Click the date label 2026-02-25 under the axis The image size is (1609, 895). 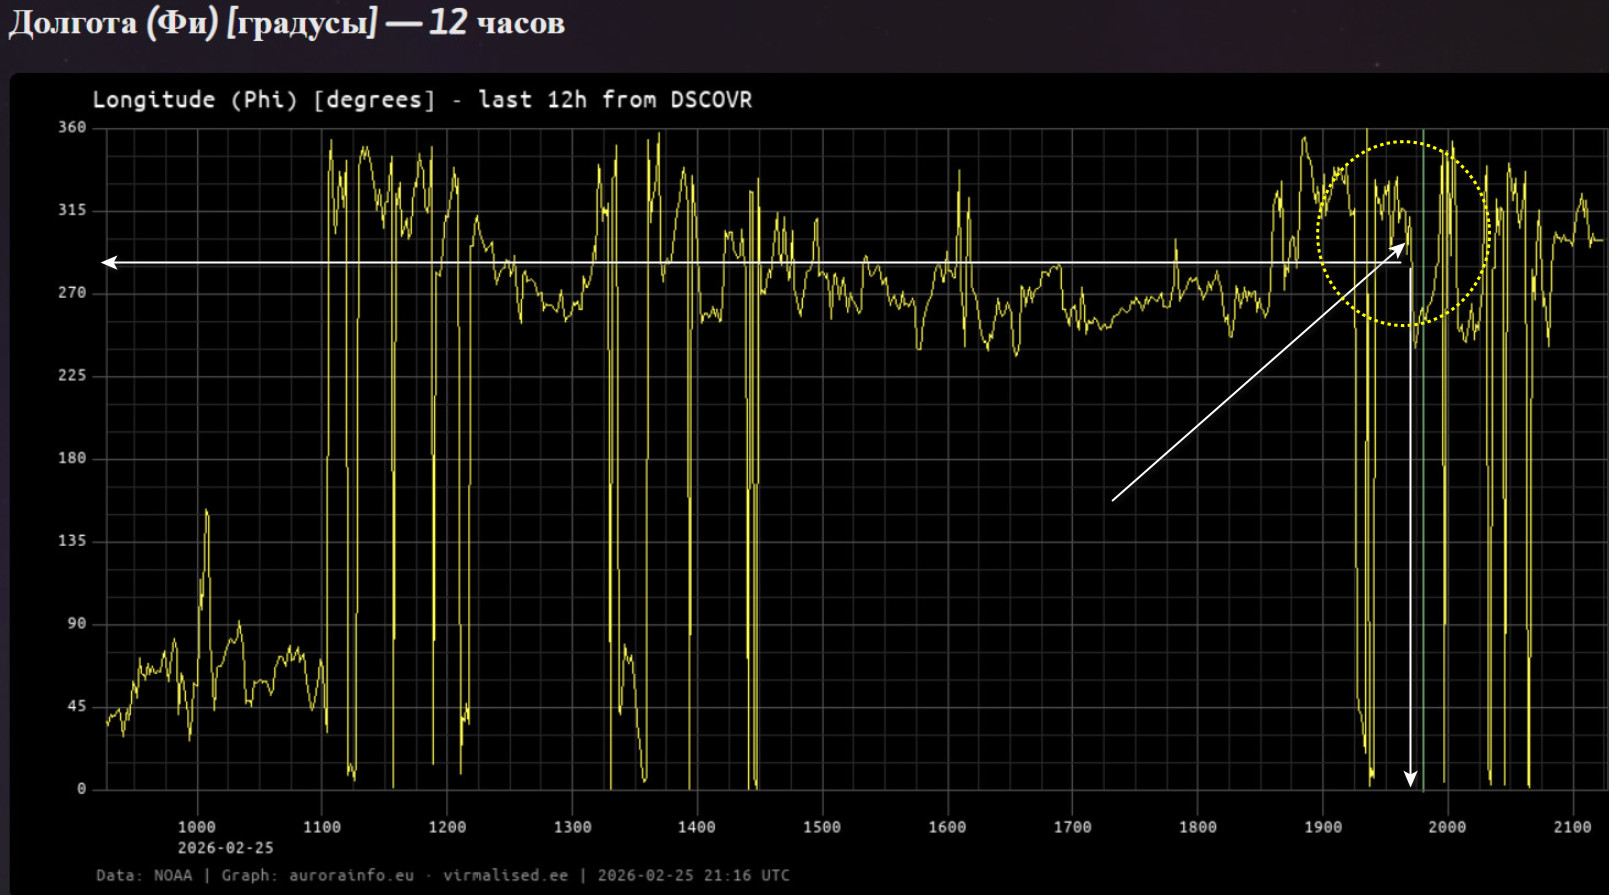[x=225, y=848]
